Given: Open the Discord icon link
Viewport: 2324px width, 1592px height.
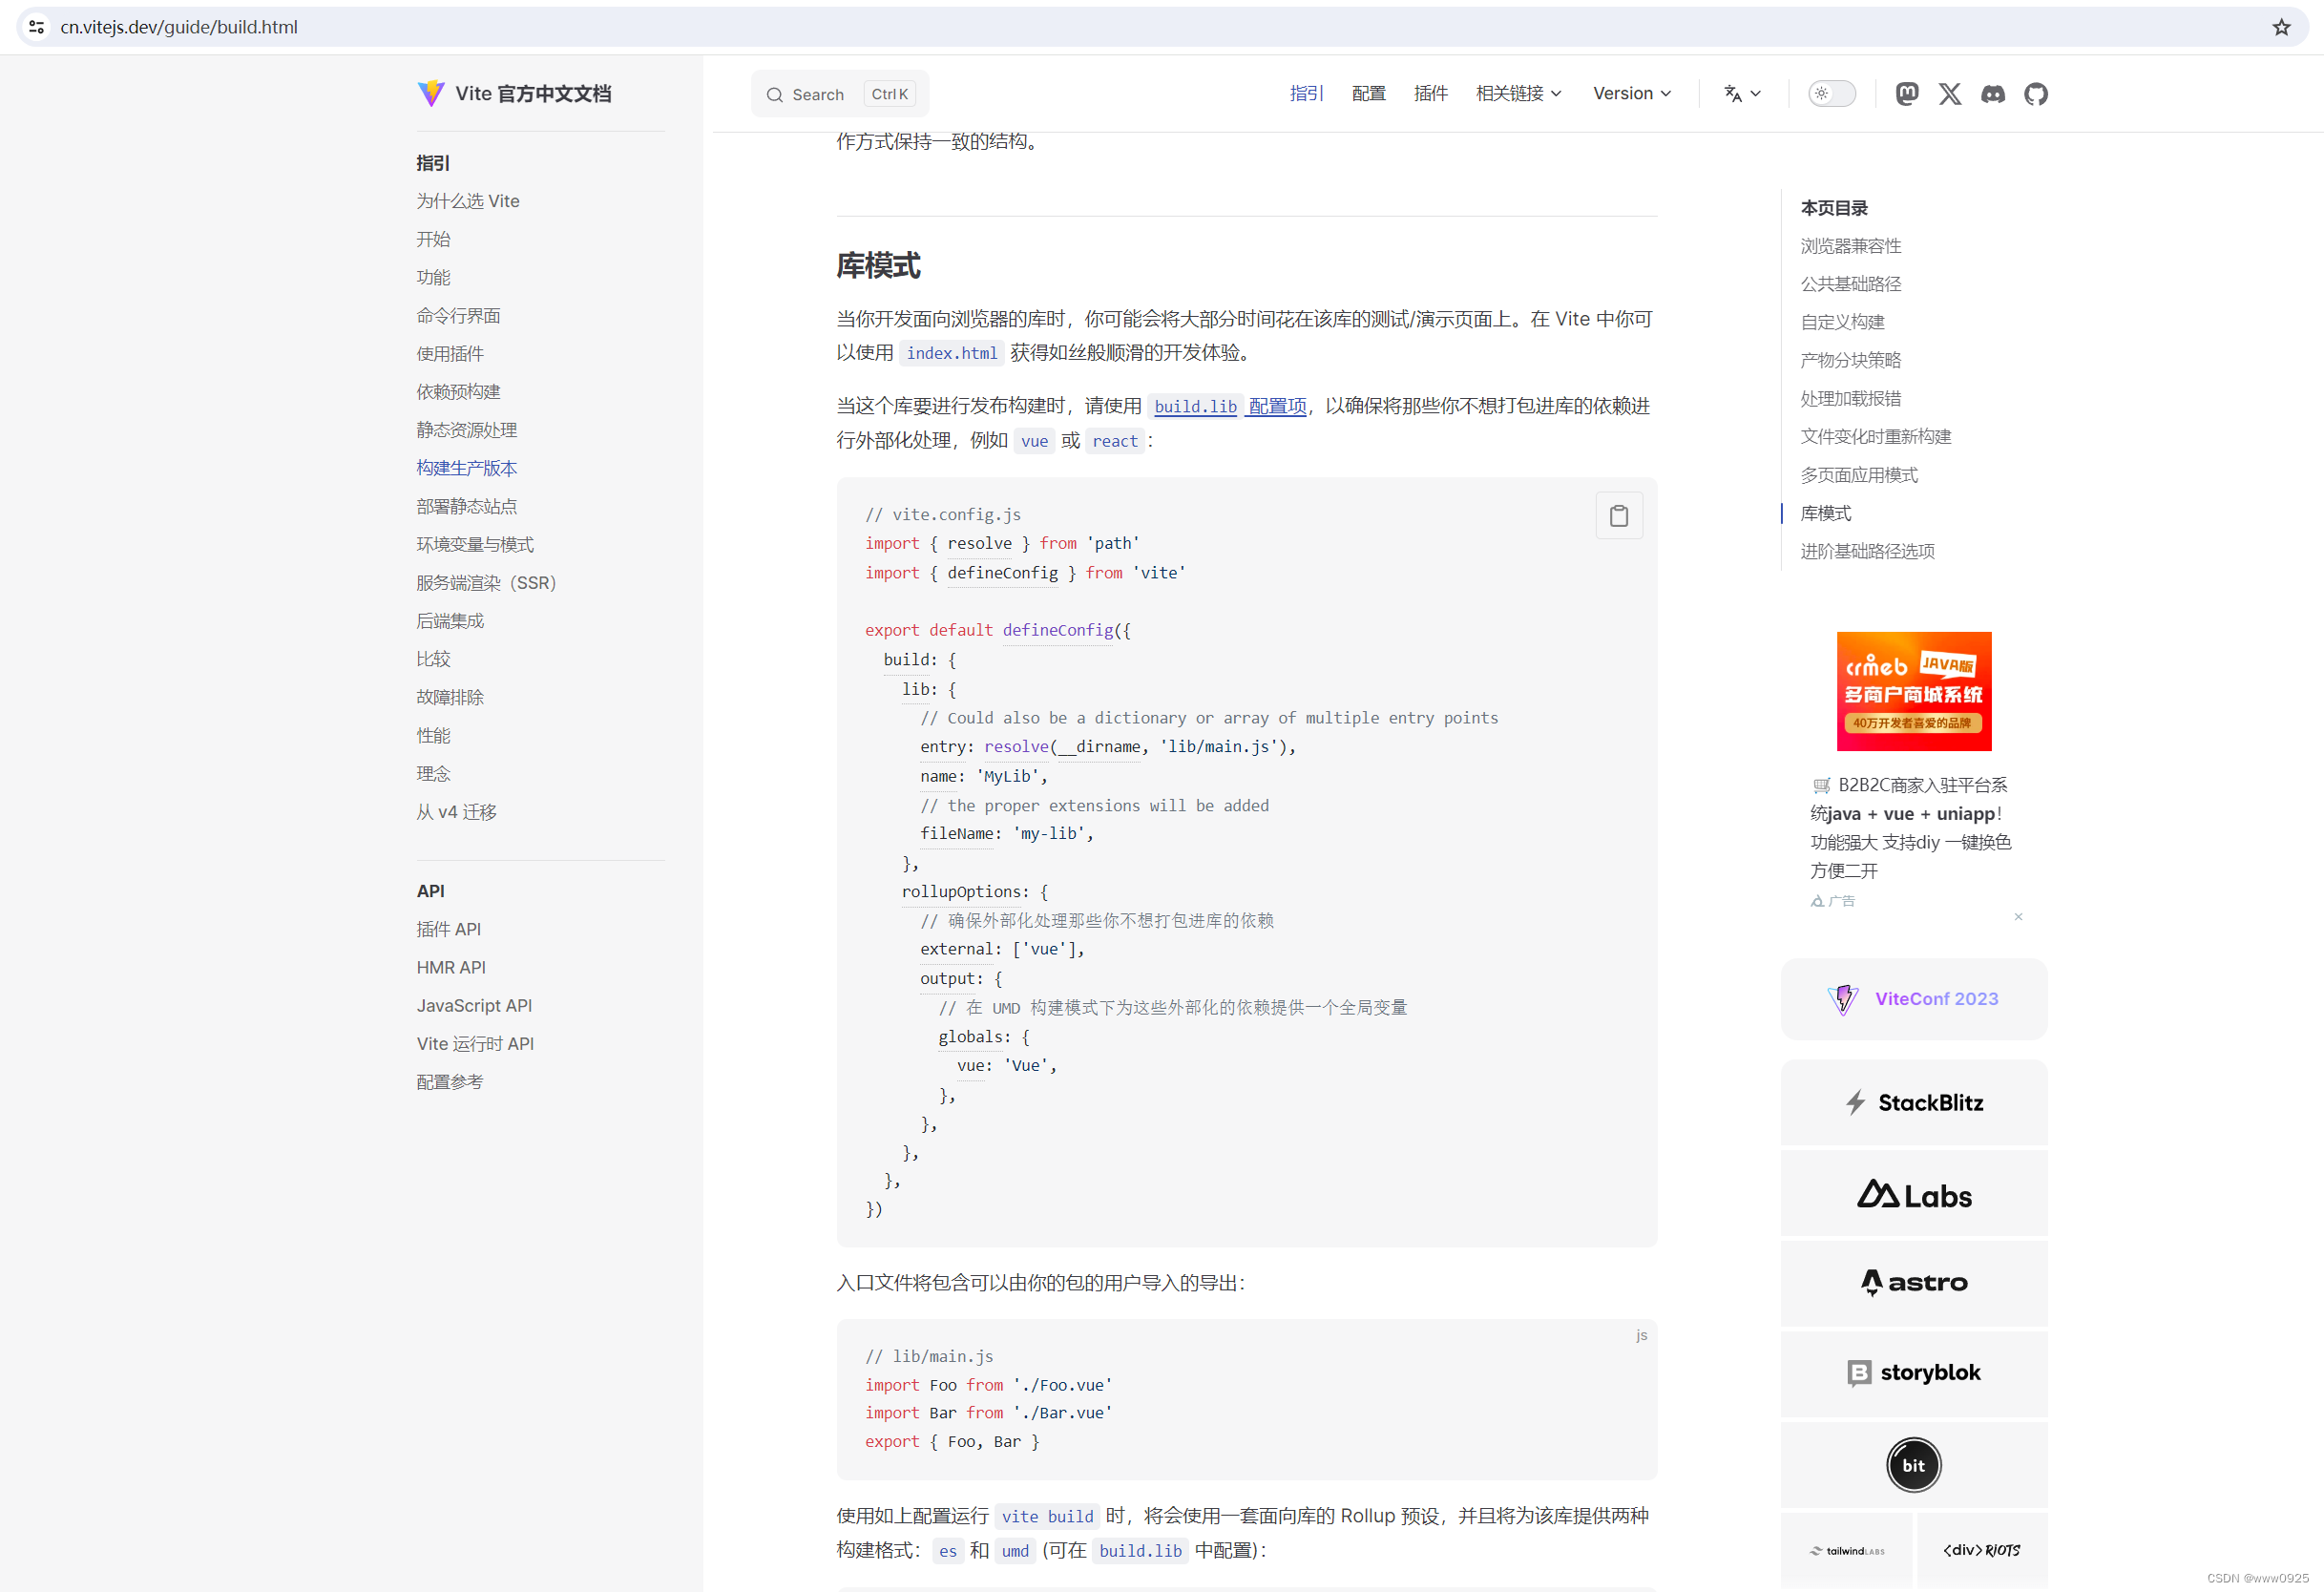Looking at the screenshot, I should click(x=1992, y=94).
